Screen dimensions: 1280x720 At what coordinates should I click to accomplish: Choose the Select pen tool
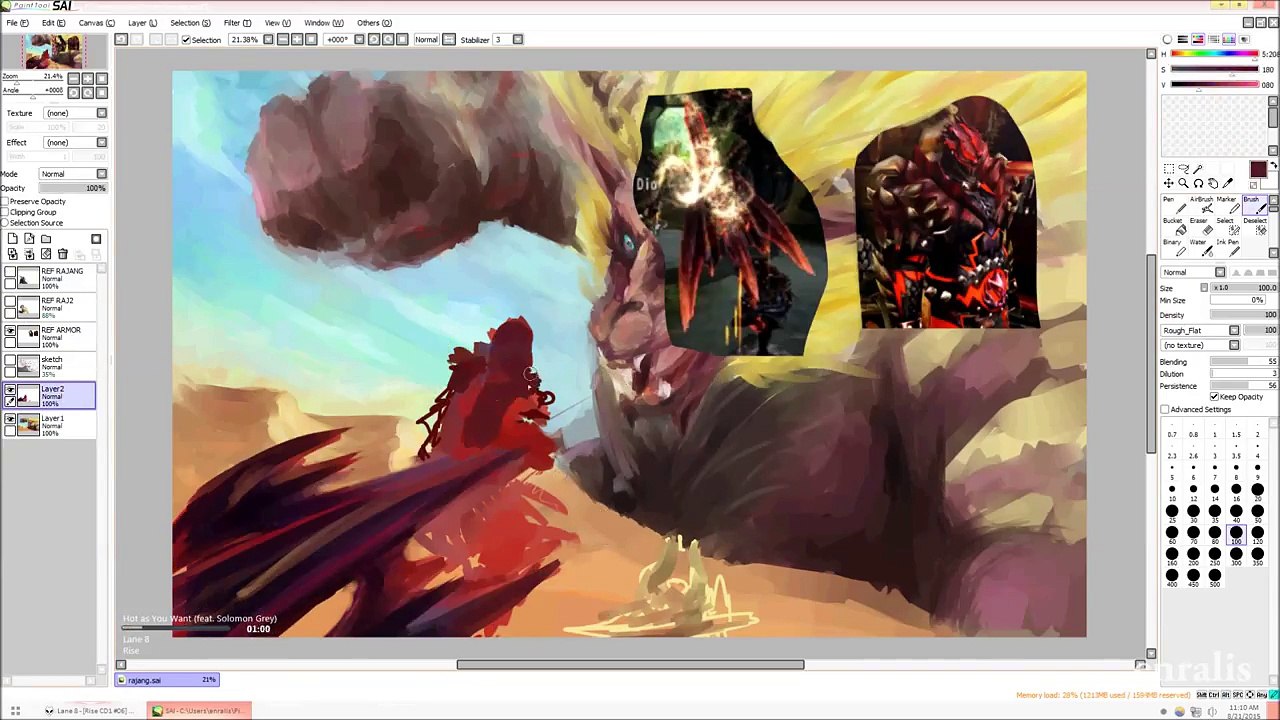[x=1228, y=226]
